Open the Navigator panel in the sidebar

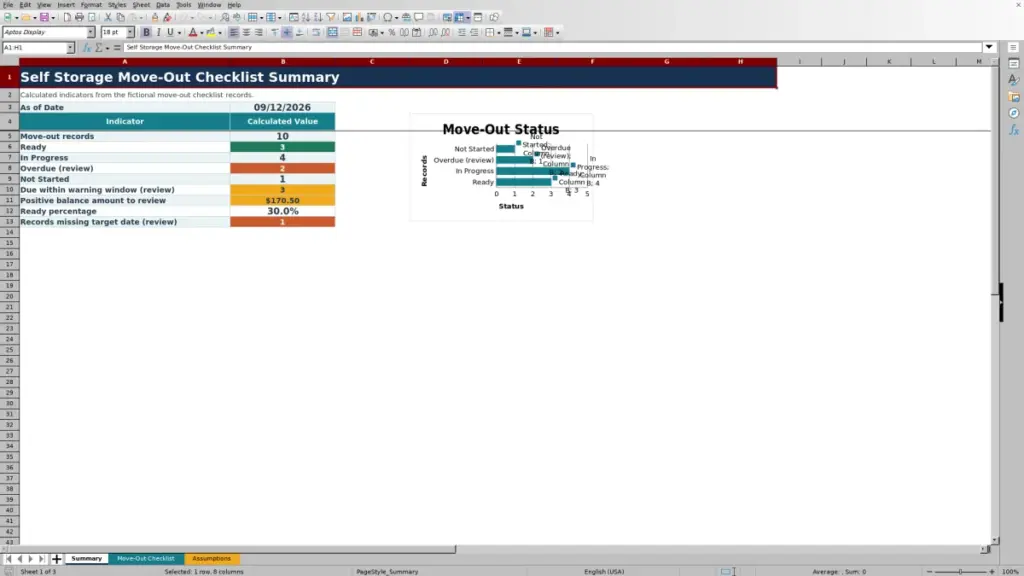(x=1014, y=114)
